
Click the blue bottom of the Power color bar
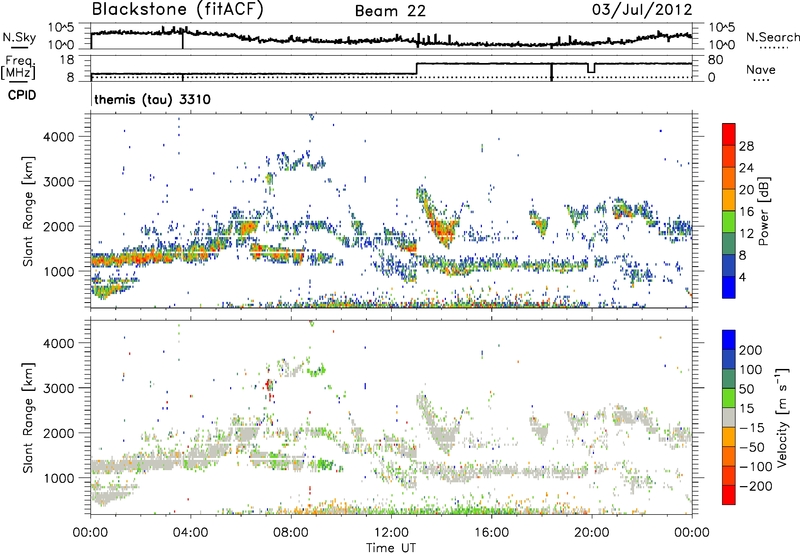[x=729, y=287]
